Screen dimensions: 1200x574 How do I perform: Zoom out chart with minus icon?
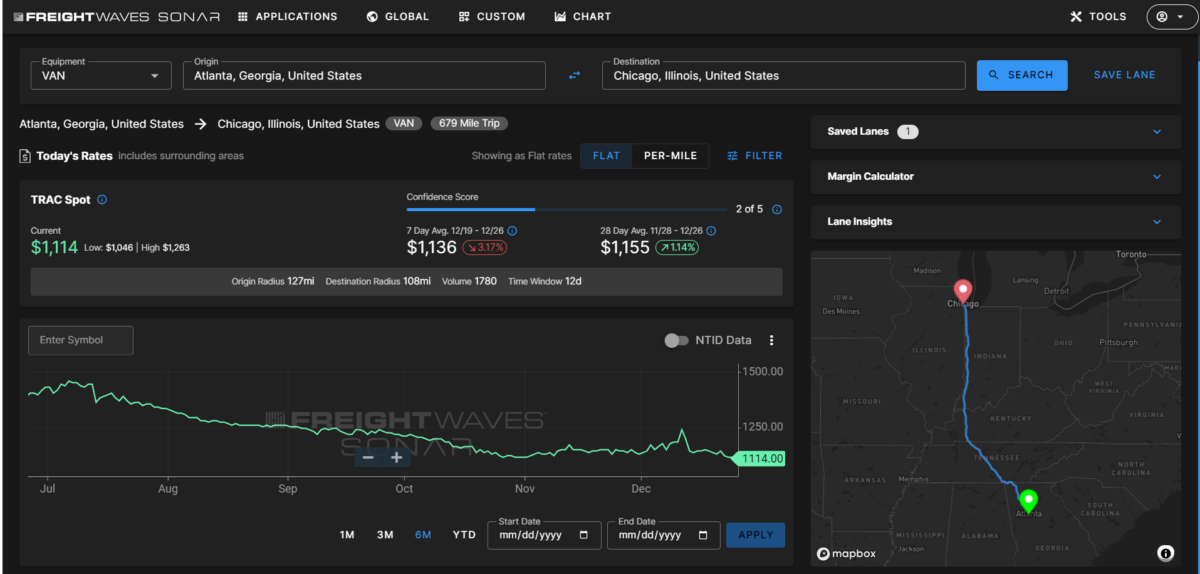[x=368, y=457]
